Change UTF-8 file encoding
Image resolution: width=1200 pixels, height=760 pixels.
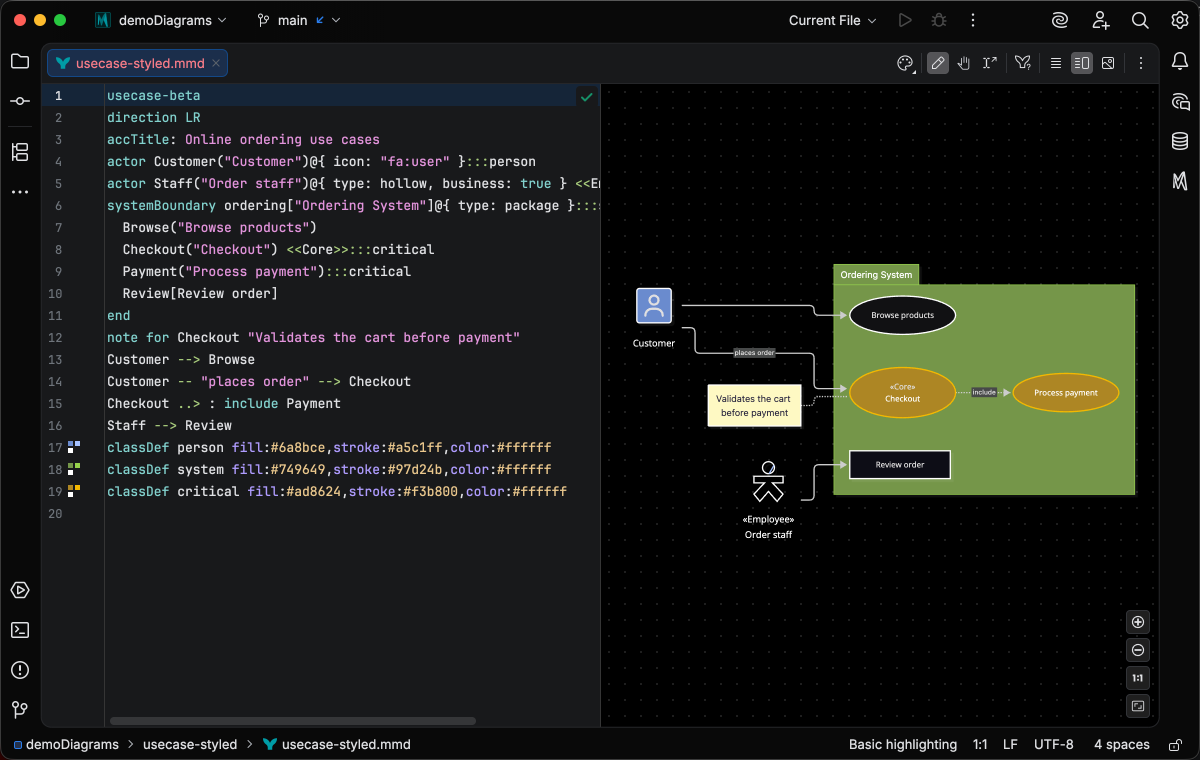pos(1054,744)
